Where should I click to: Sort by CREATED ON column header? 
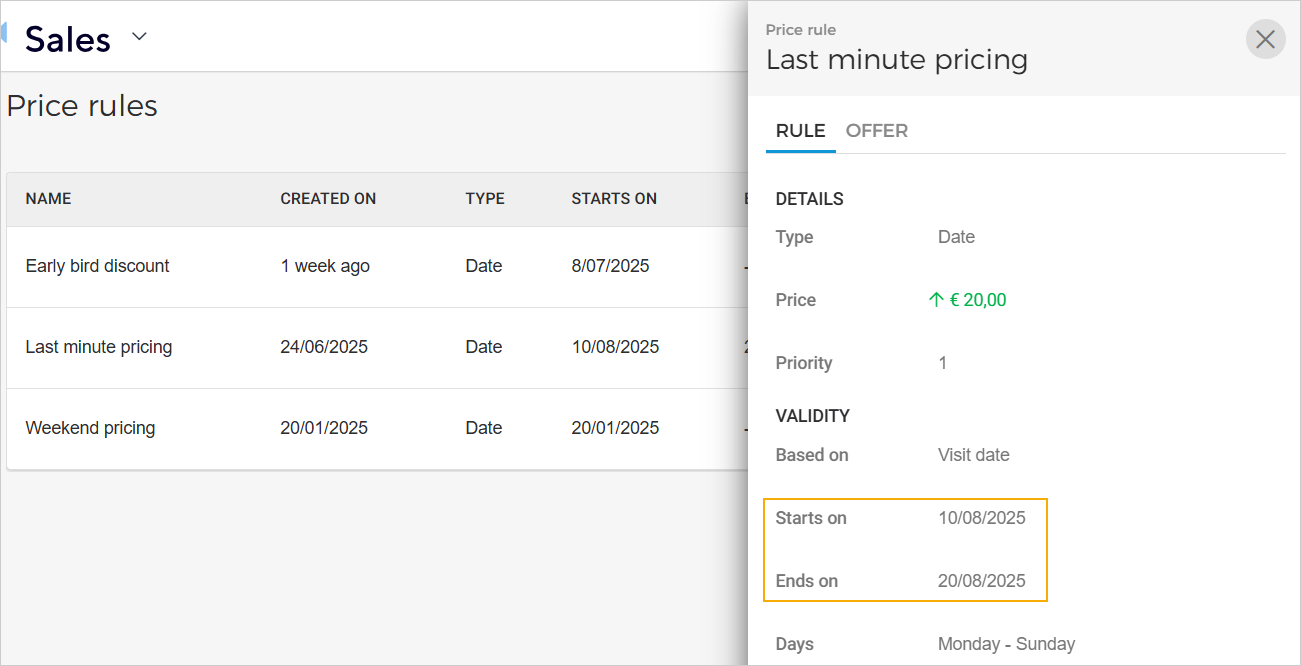click(328, 199)
